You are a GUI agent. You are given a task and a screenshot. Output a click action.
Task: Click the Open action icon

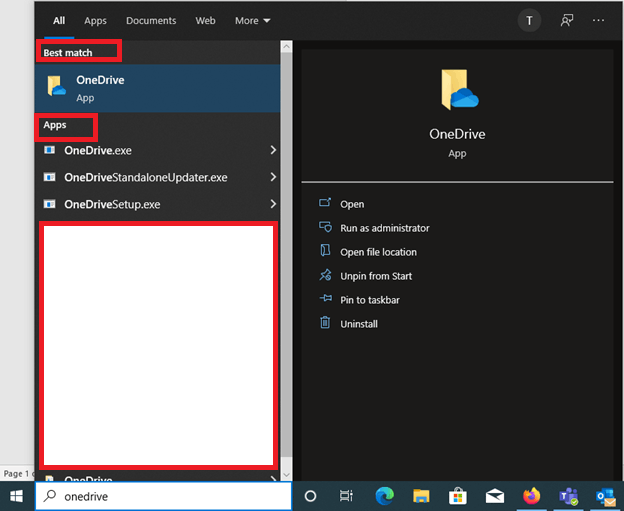pos(325,203)
